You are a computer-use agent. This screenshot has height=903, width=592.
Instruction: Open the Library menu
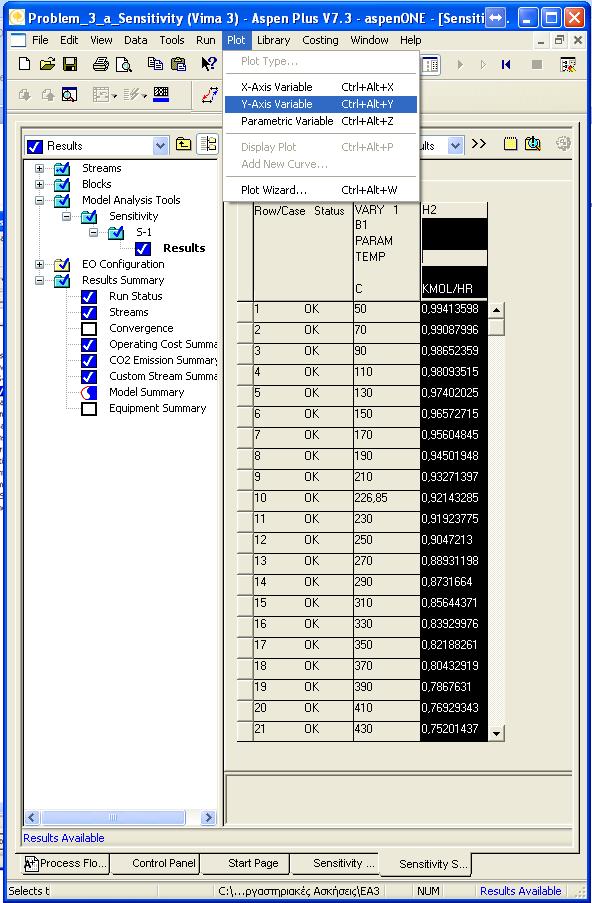pos(274,40)
